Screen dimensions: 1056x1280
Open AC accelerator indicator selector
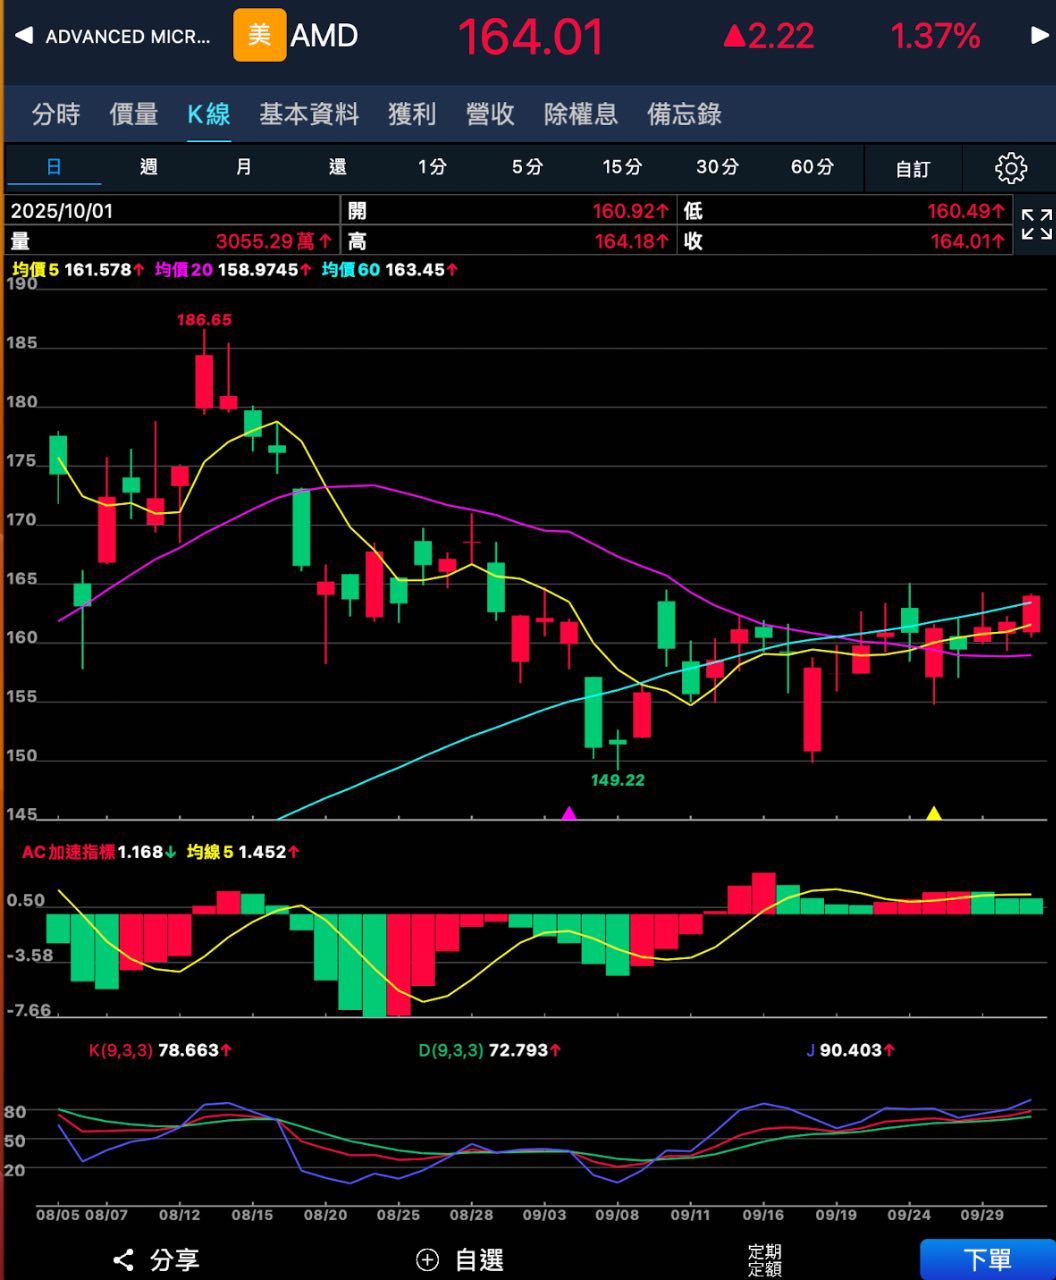pos(68,852)
